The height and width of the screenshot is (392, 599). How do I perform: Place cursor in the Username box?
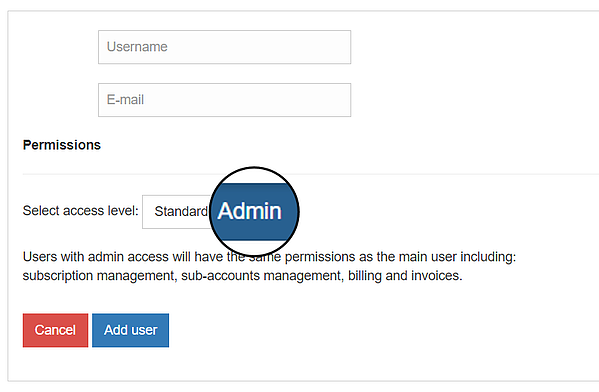coord(224,47)
